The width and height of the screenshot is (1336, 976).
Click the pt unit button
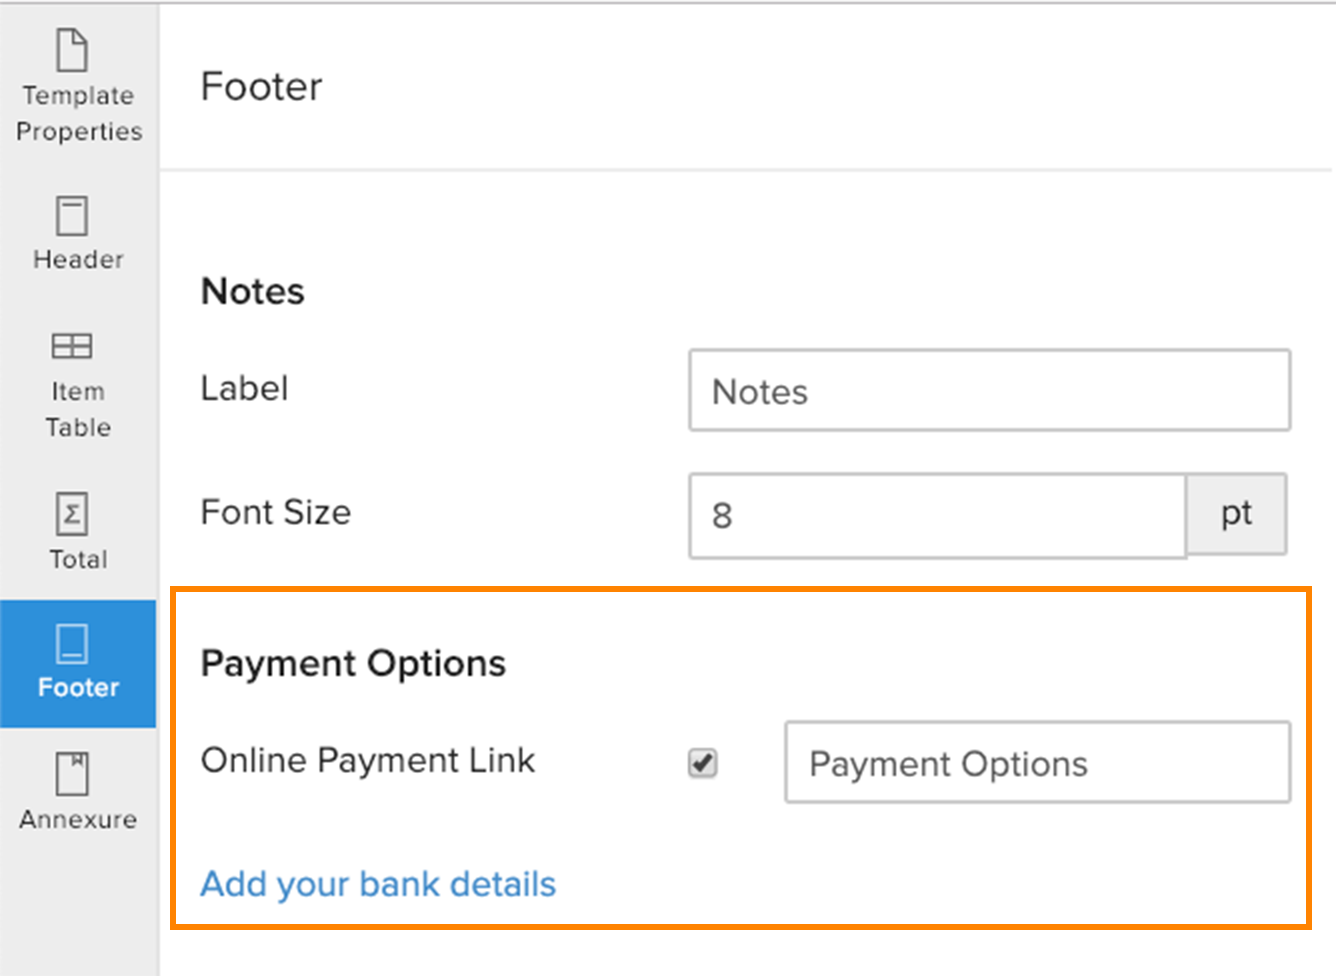1237,514
